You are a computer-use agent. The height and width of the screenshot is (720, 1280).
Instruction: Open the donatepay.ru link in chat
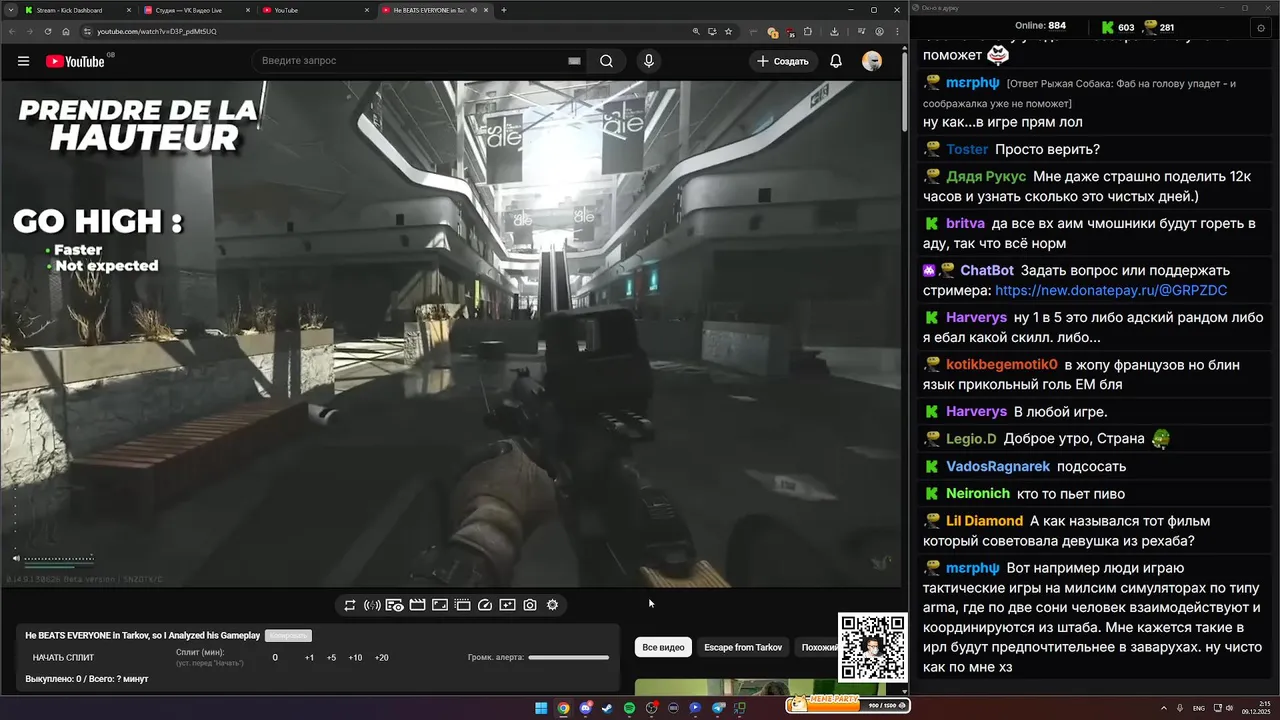(1111, 291)
